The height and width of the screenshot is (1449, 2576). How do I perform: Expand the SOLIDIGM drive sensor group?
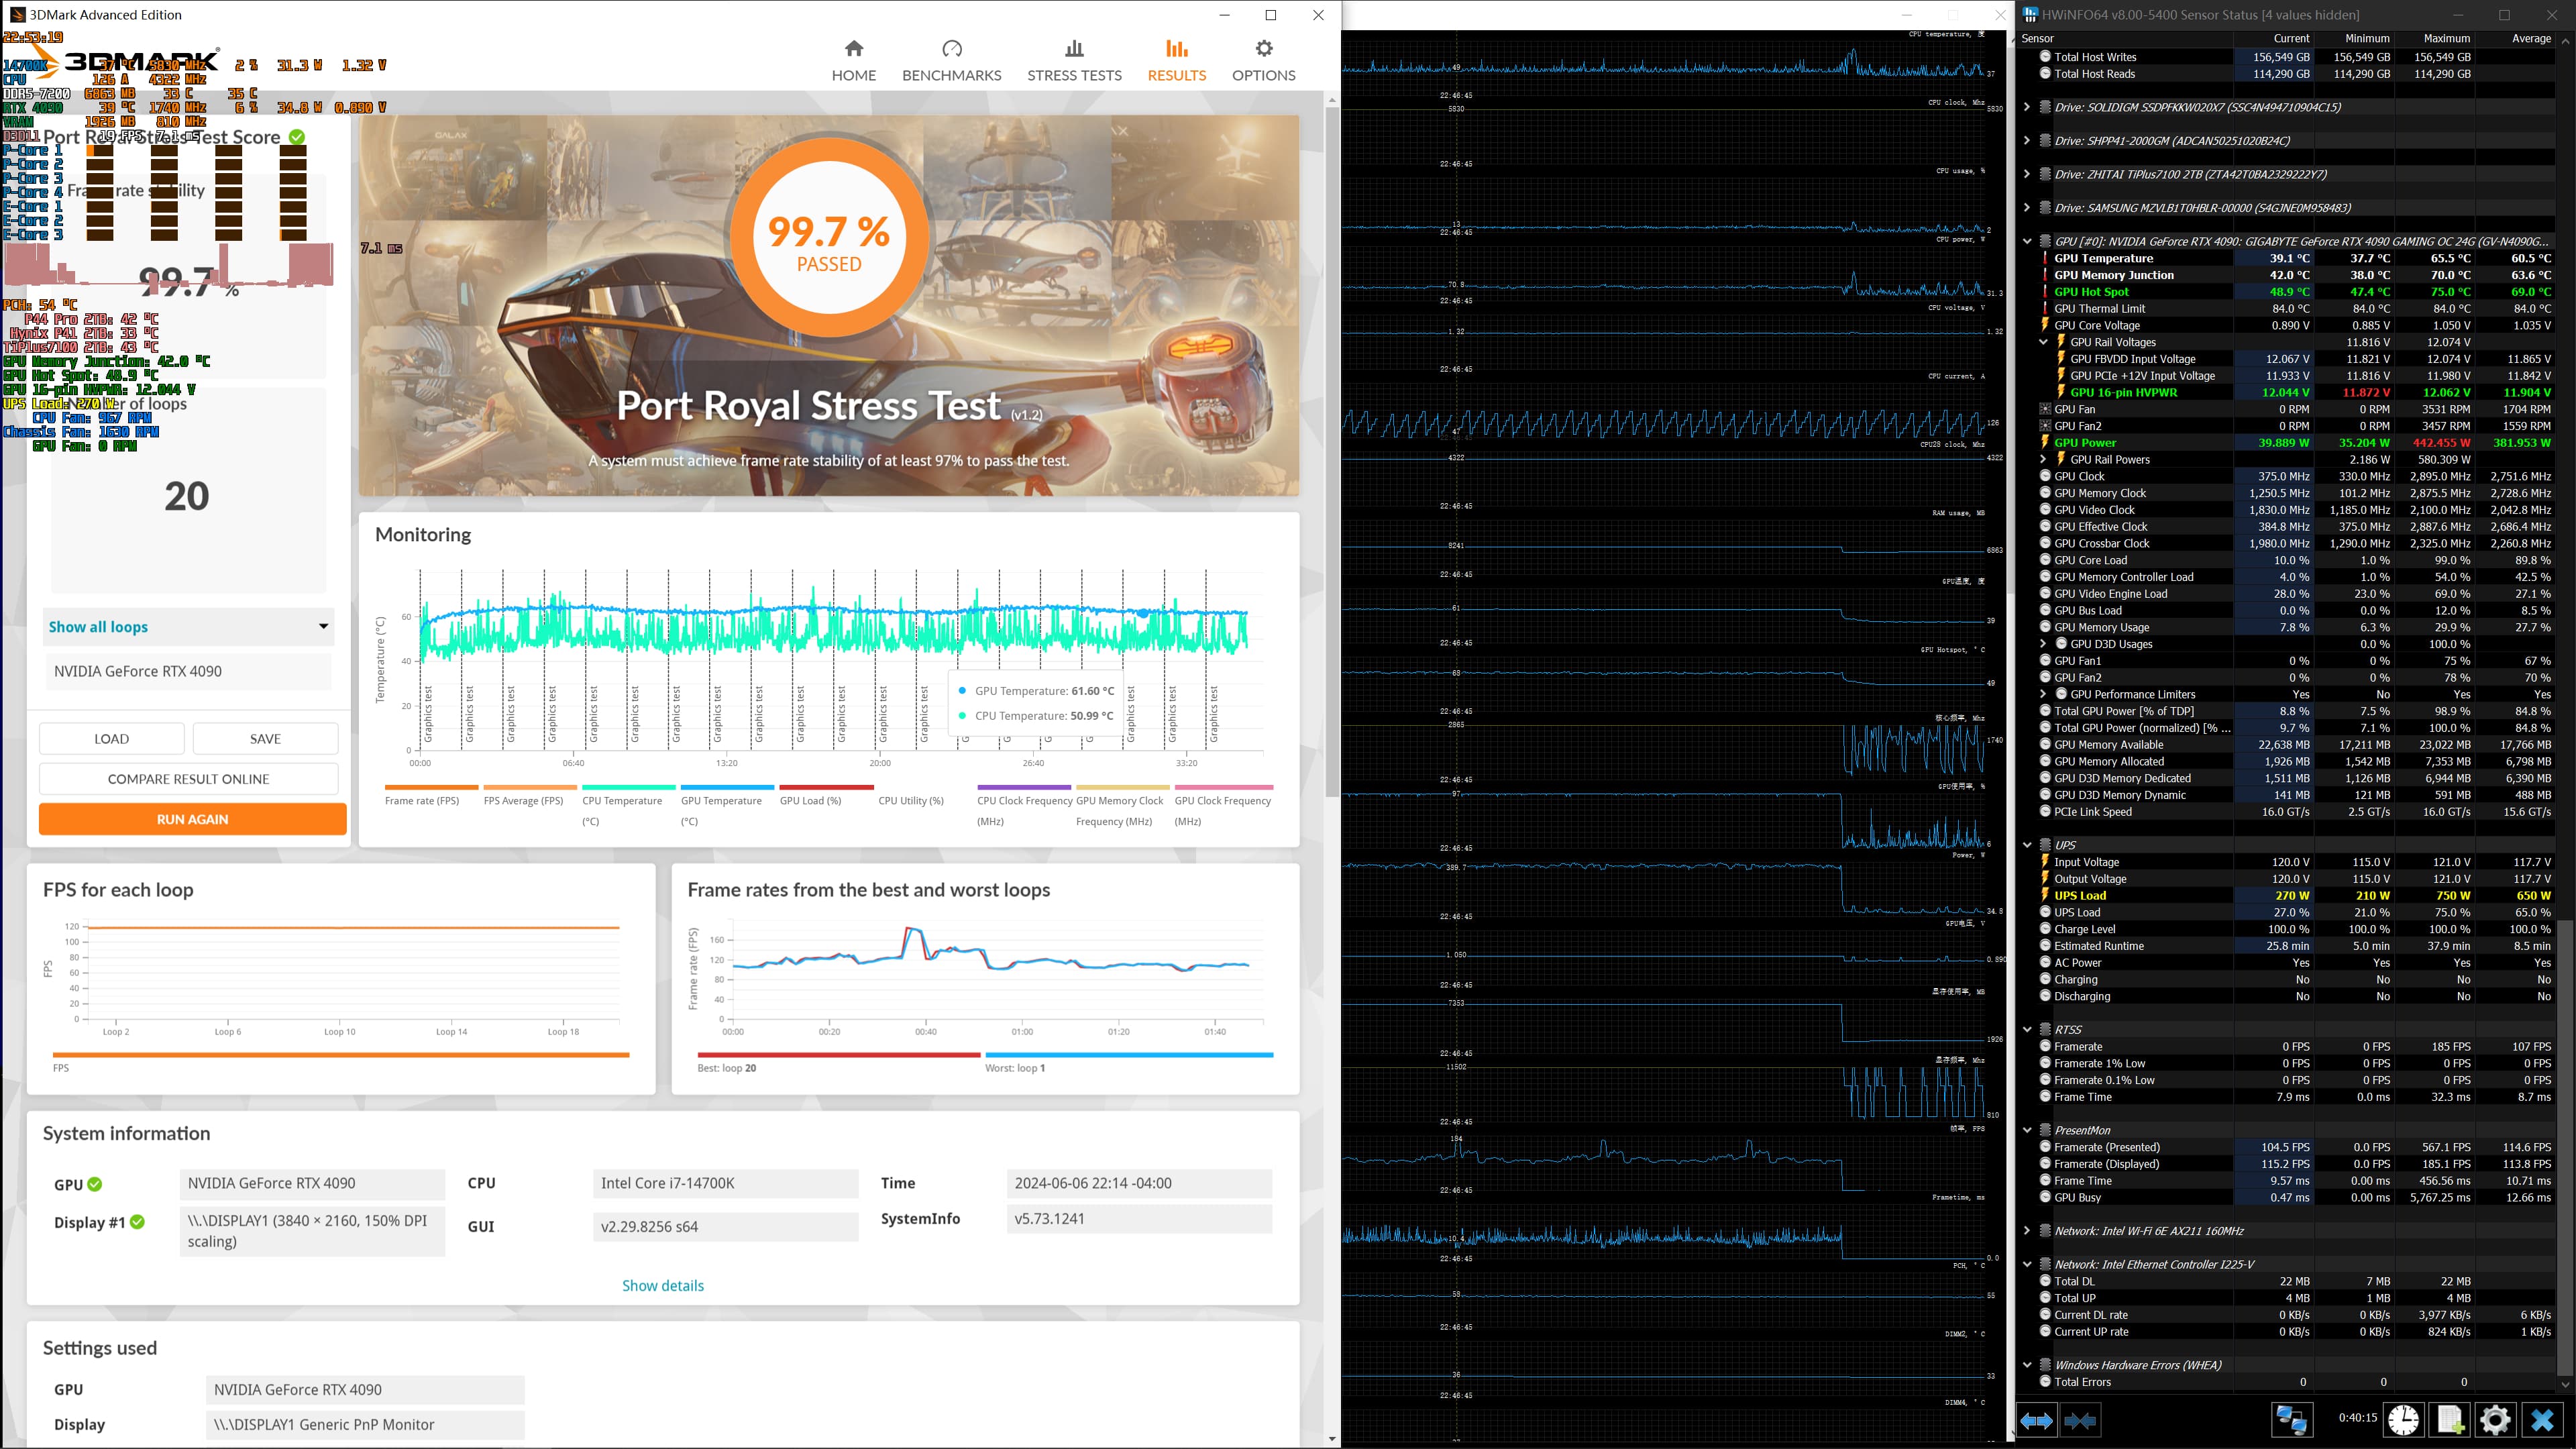(x=2027, y=107)
